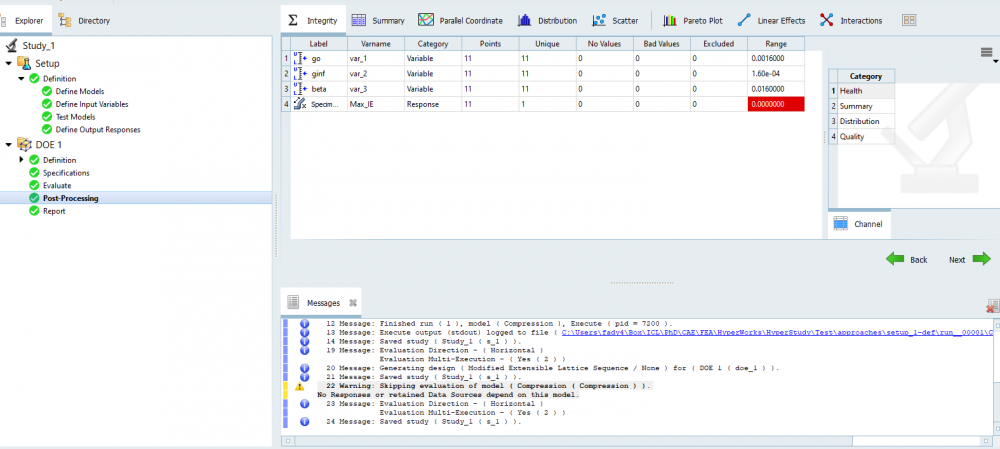Click the Evaluate green check icon

tap(34, 186)
